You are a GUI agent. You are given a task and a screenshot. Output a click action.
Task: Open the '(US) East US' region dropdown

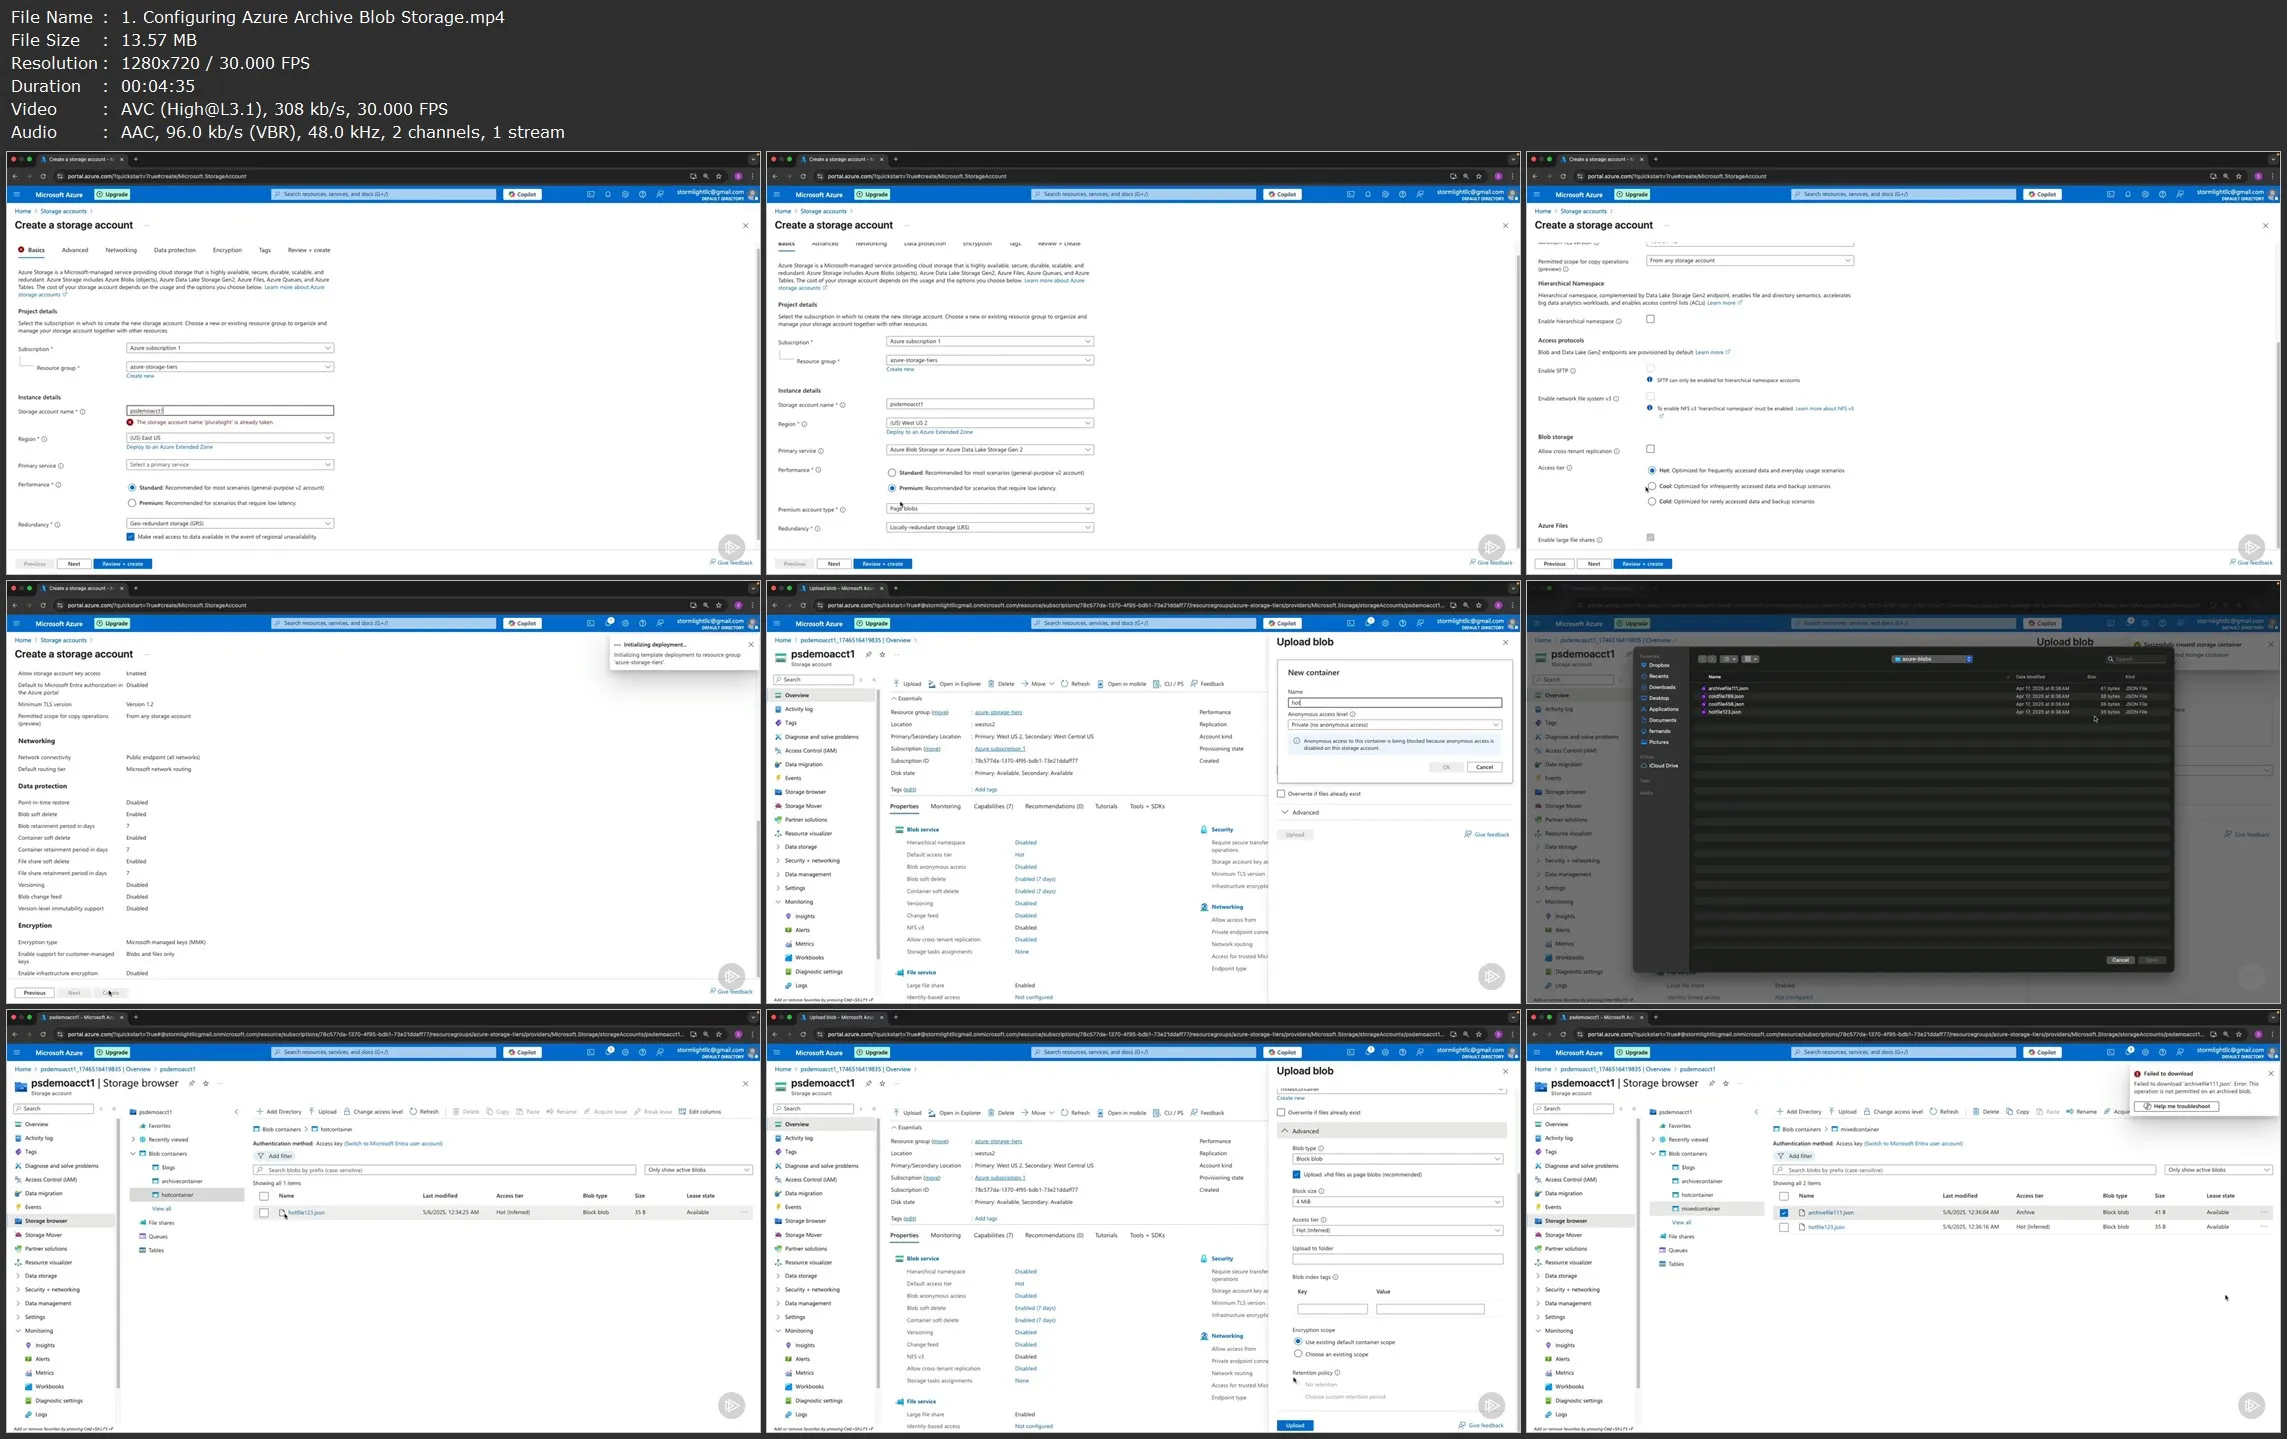tap(230, 438)
